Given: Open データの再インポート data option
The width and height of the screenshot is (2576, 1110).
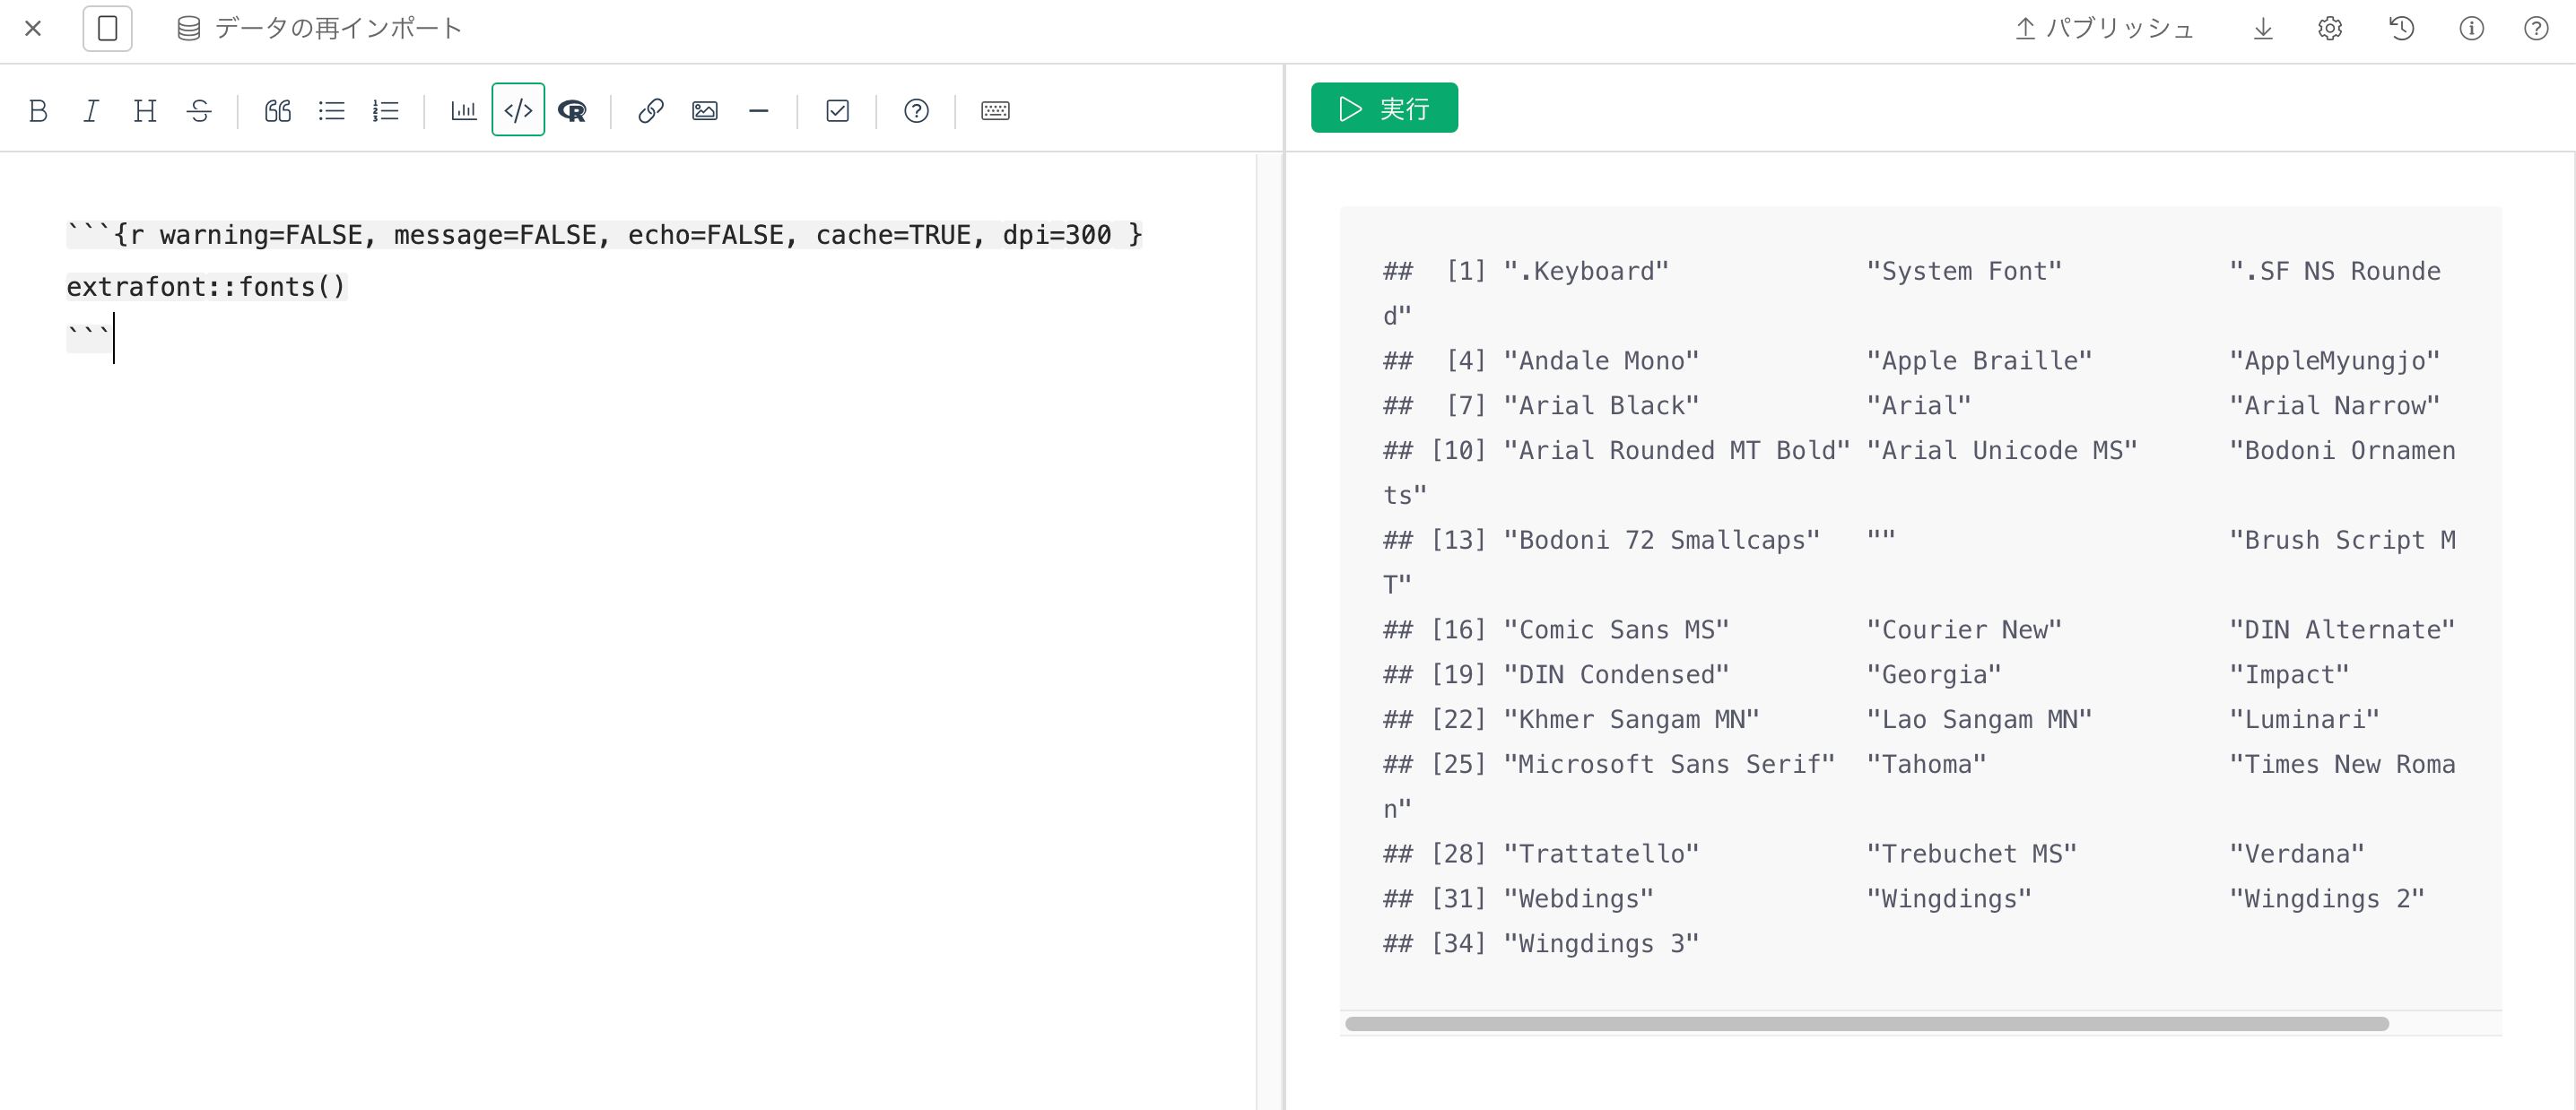Looking at the screenshot, I should tap(319, 28).
